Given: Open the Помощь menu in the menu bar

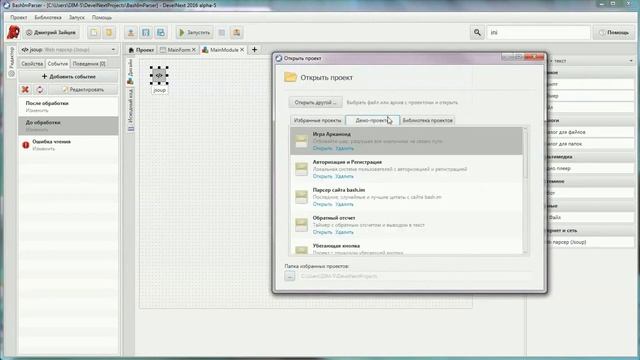Looking at the screenshot, I should (102, 18).
